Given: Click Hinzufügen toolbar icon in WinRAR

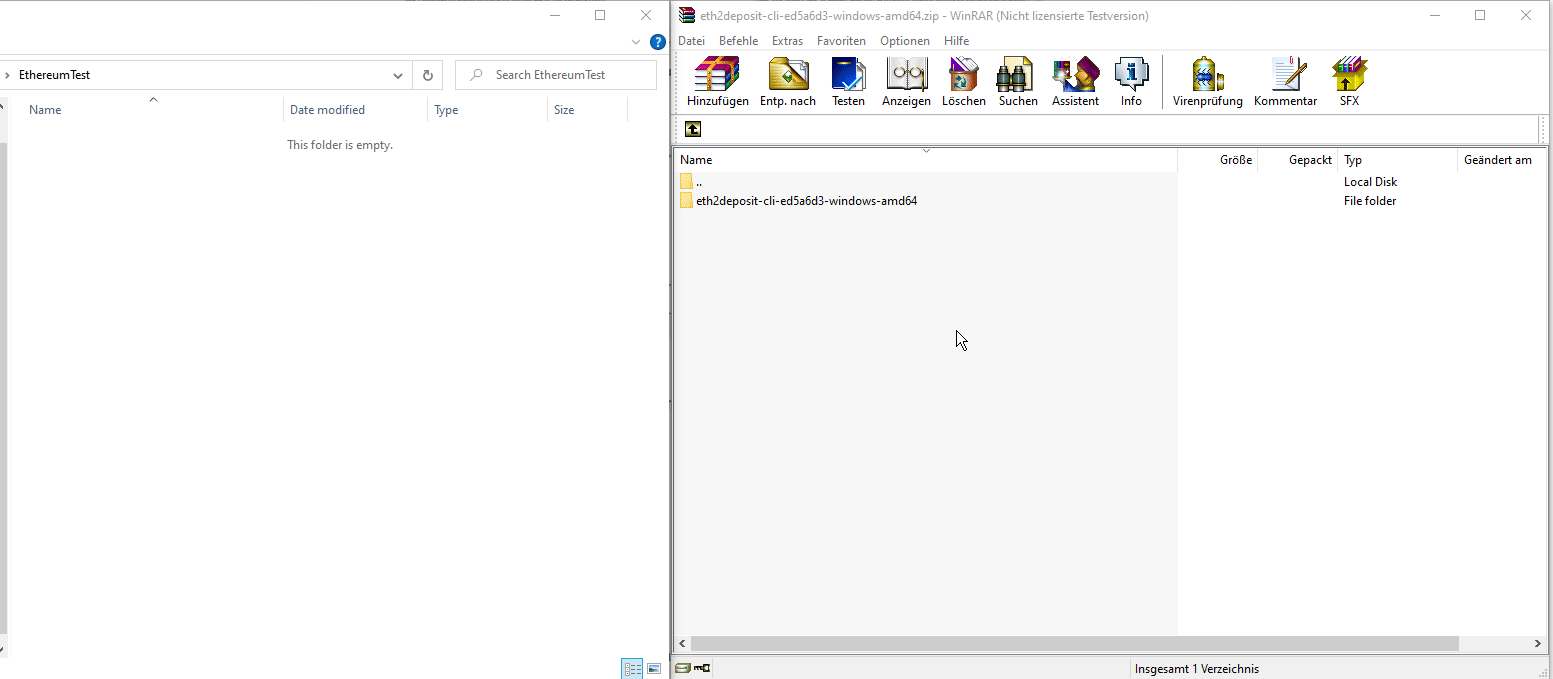Looking at the screenshot, I should click(x=717, y=82).
